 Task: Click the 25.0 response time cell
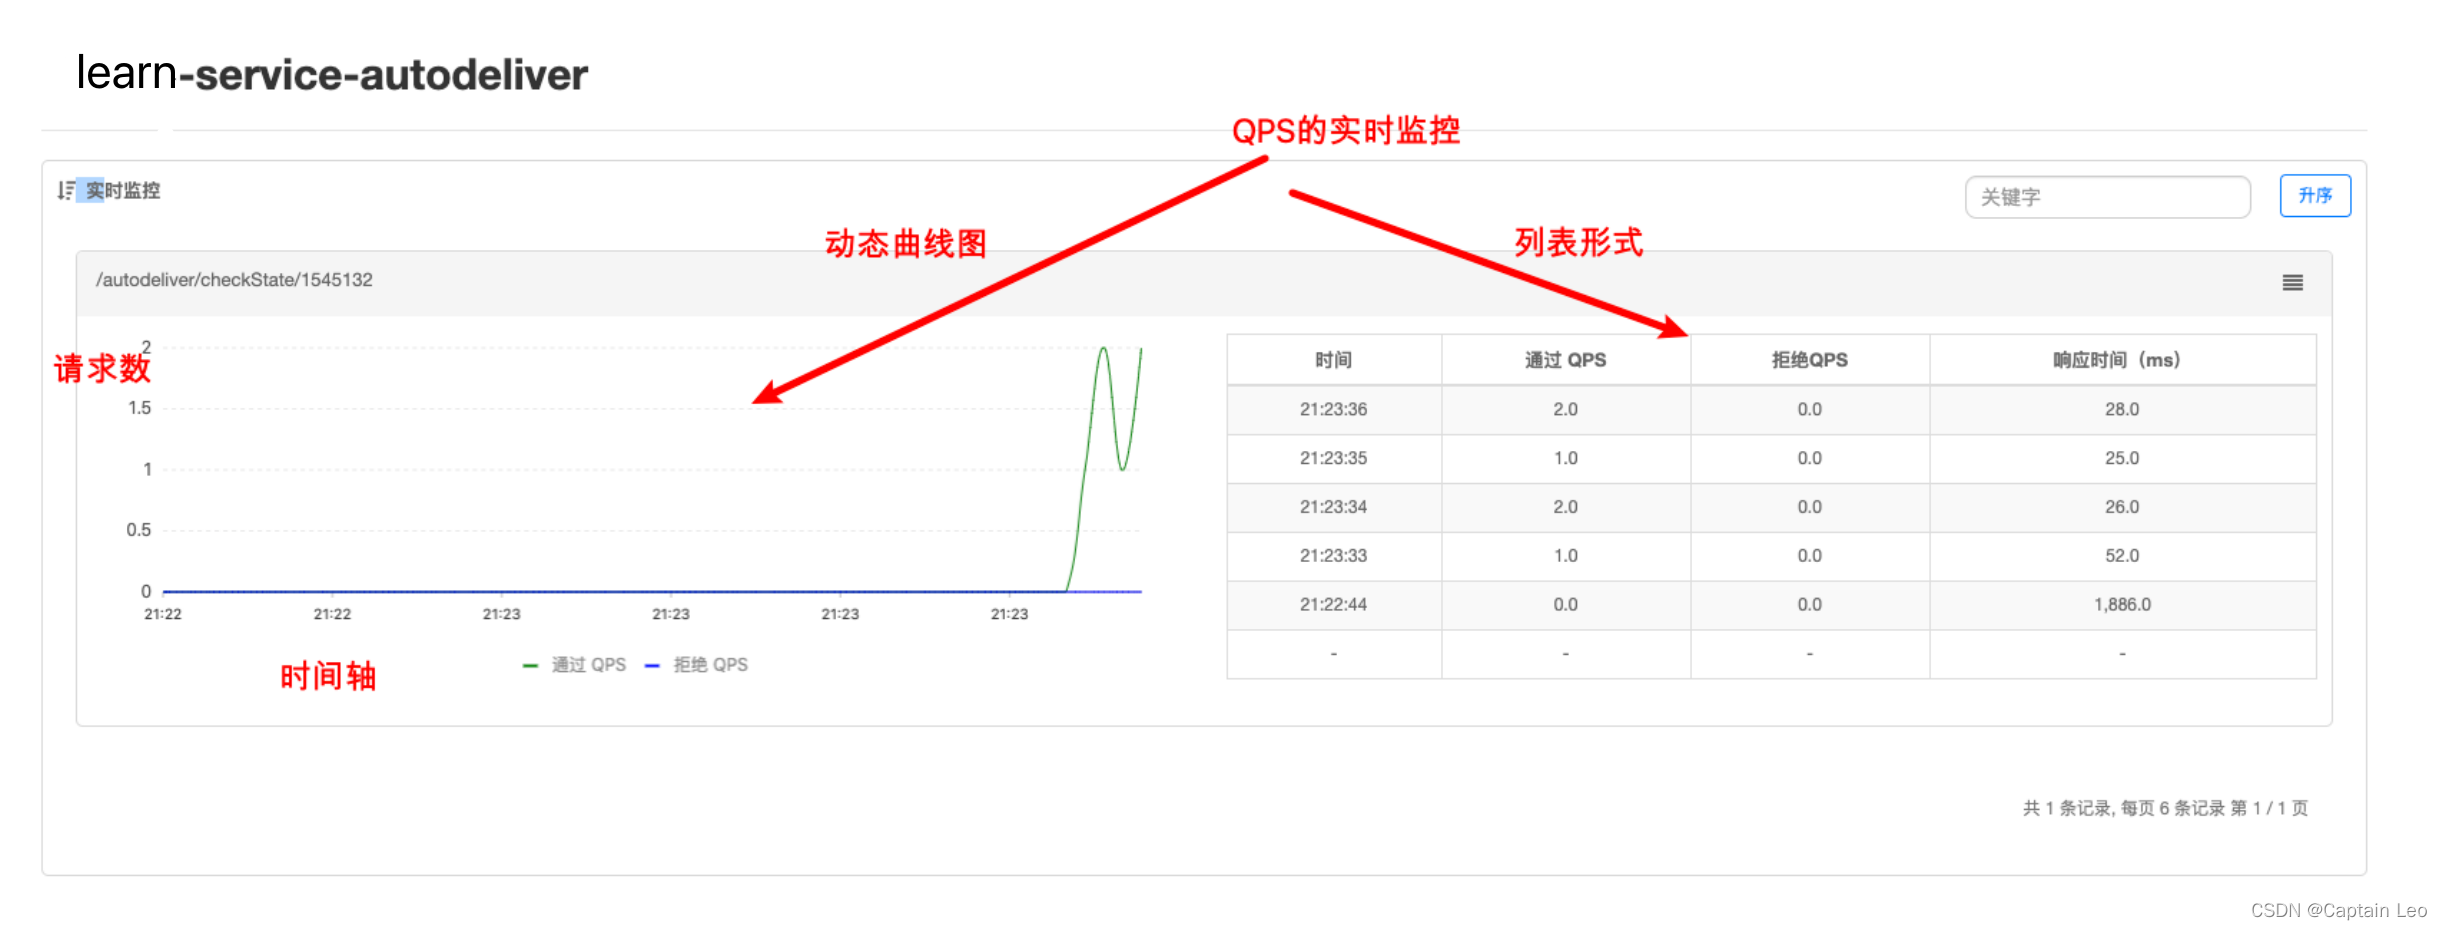pyautogui.click(x=2122, y=458)
